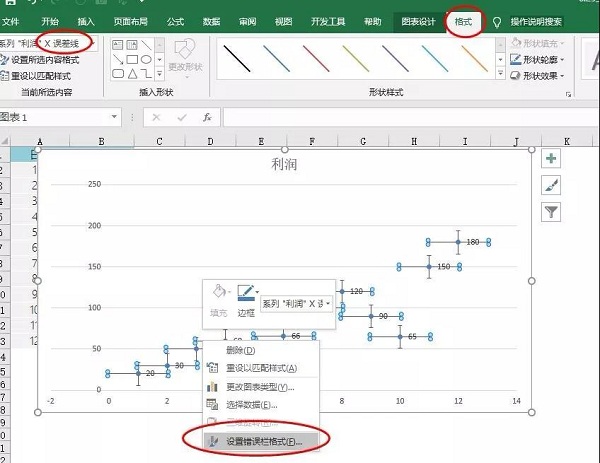Apply the blue-gray line shape style
The height and width of the screenshot is (463, 600).
point(276,59)
